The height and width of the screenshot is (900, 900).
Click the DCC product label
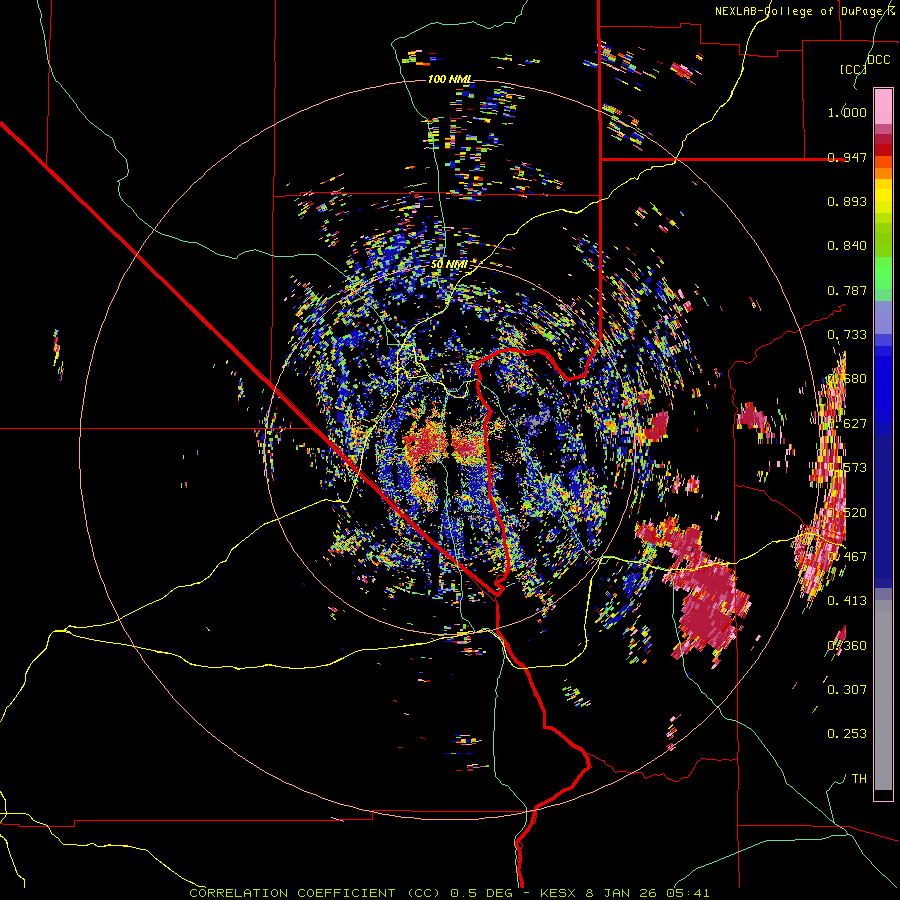[878, 60]
